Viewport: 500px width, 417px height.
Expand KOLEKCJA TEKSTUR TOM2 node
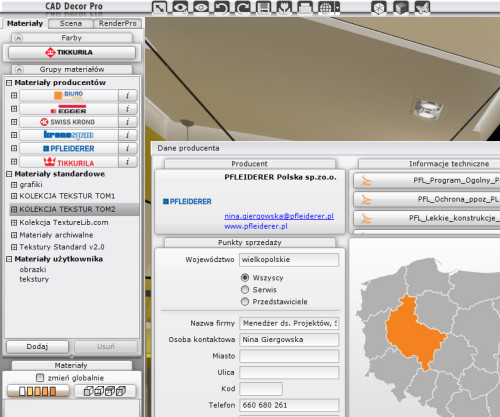pyautogui.click(x=14, y=209)
